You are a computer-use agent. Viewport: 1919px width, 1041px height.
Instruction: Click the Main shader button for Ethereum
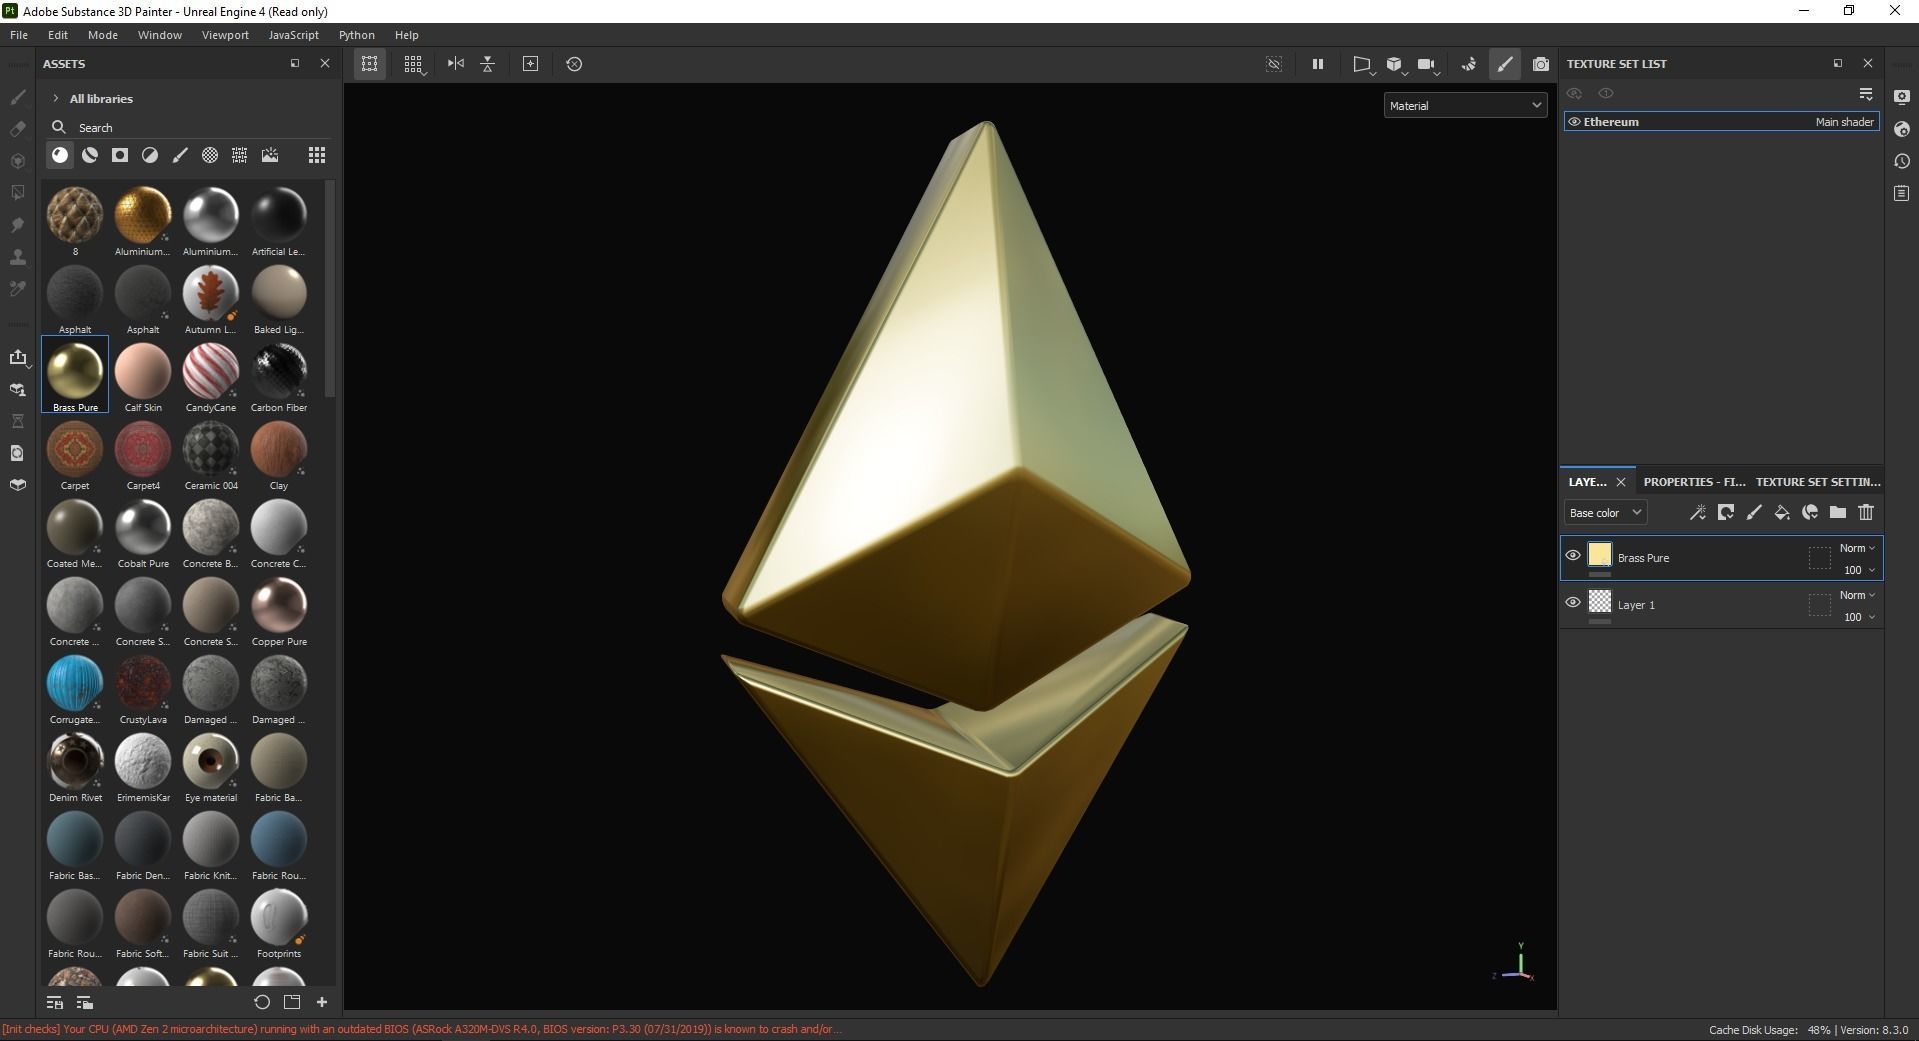point(1844,122)
